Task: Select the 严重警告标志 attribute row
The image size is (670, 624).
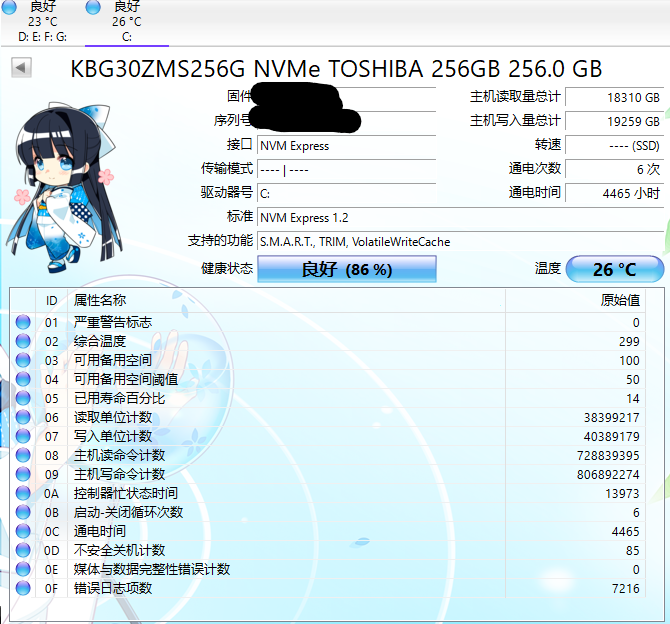Action: pos(327,322)
